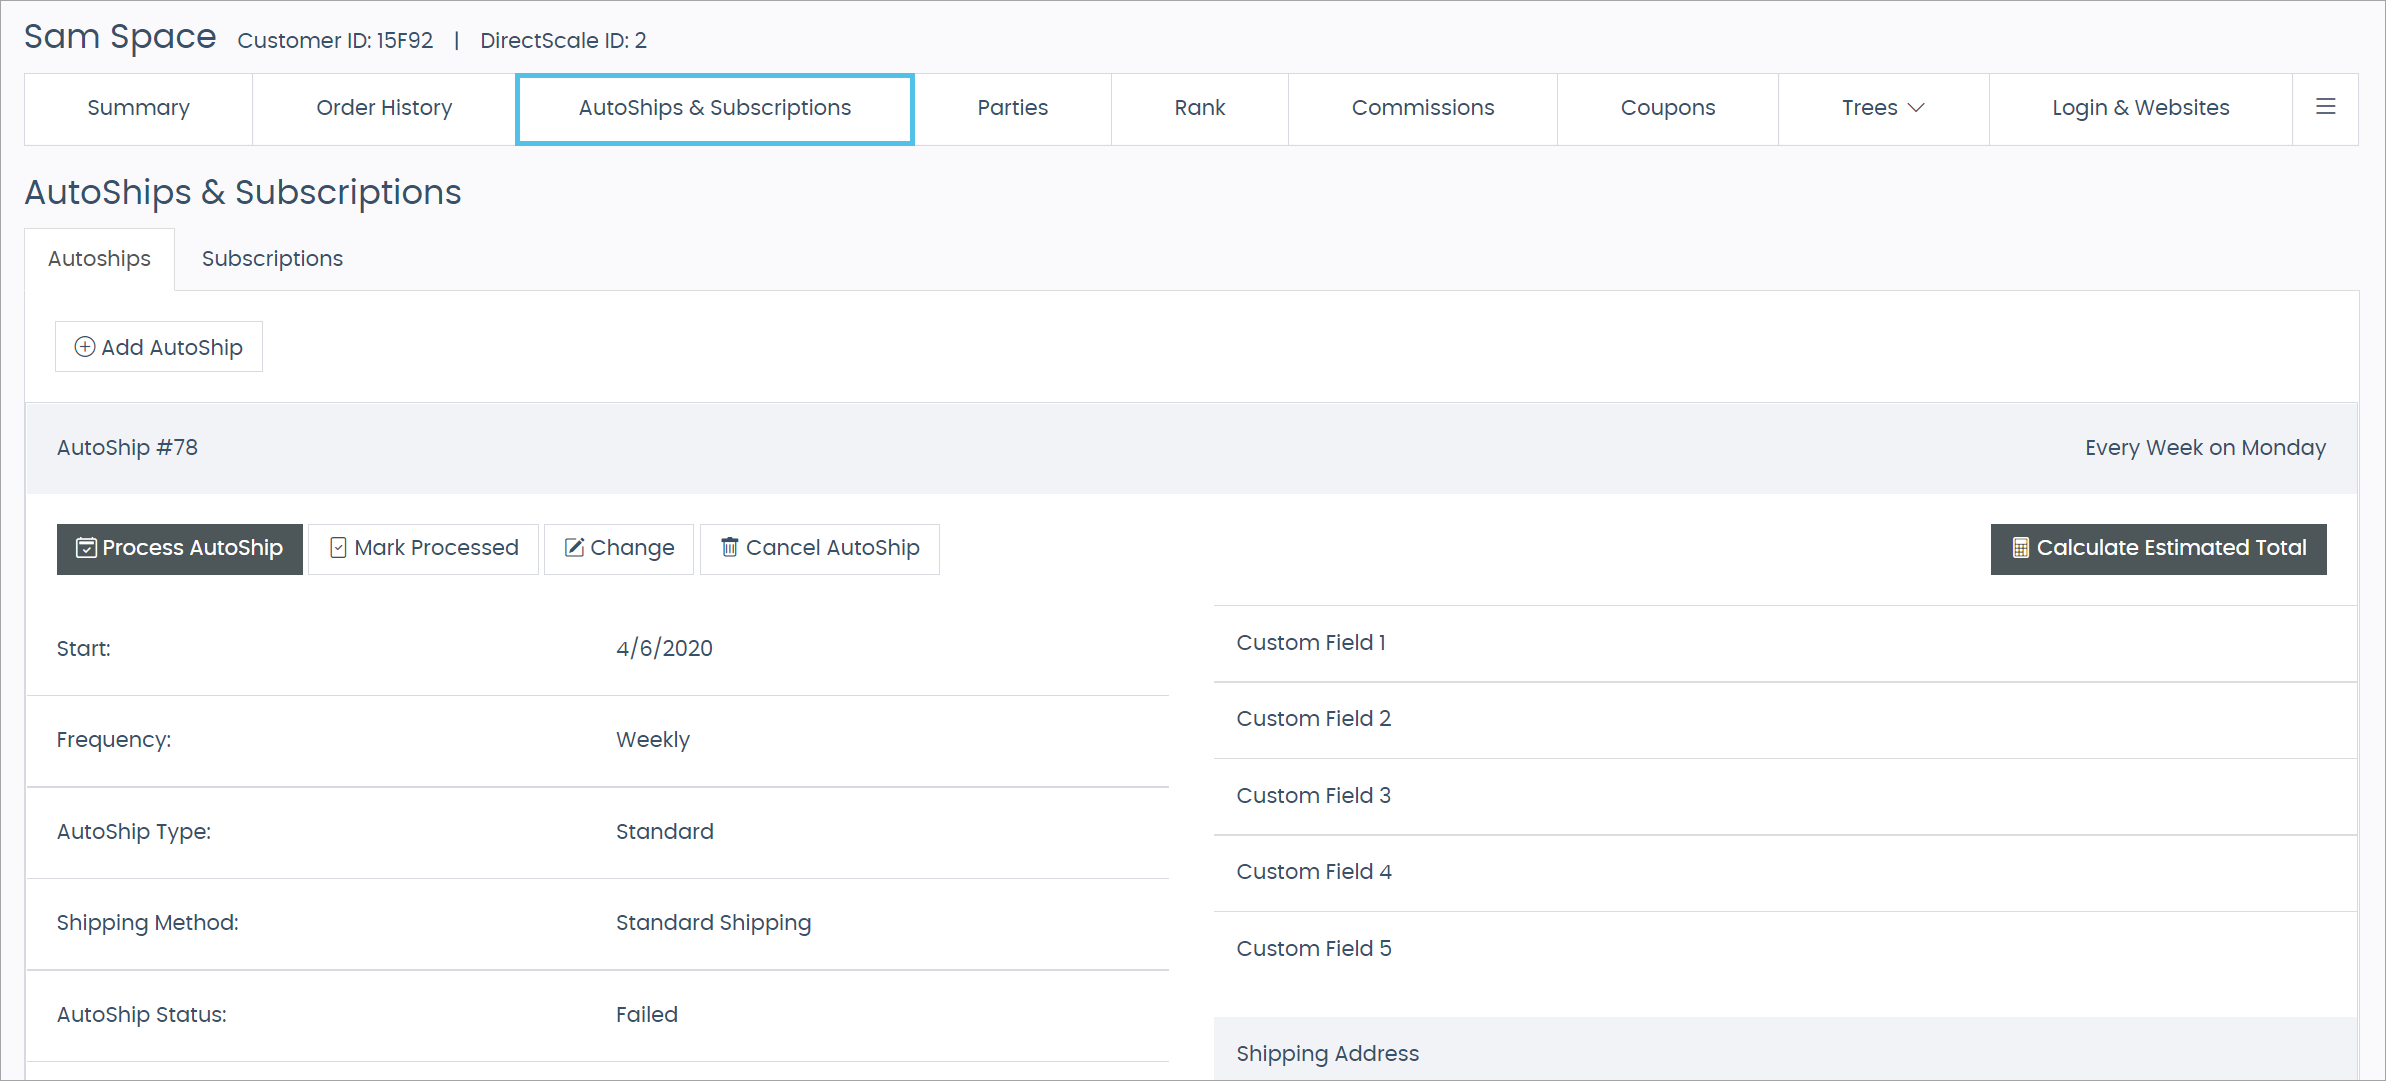
Task: Select the AutoShips & Subscriptions tab
Action: (x=714, y=108)
